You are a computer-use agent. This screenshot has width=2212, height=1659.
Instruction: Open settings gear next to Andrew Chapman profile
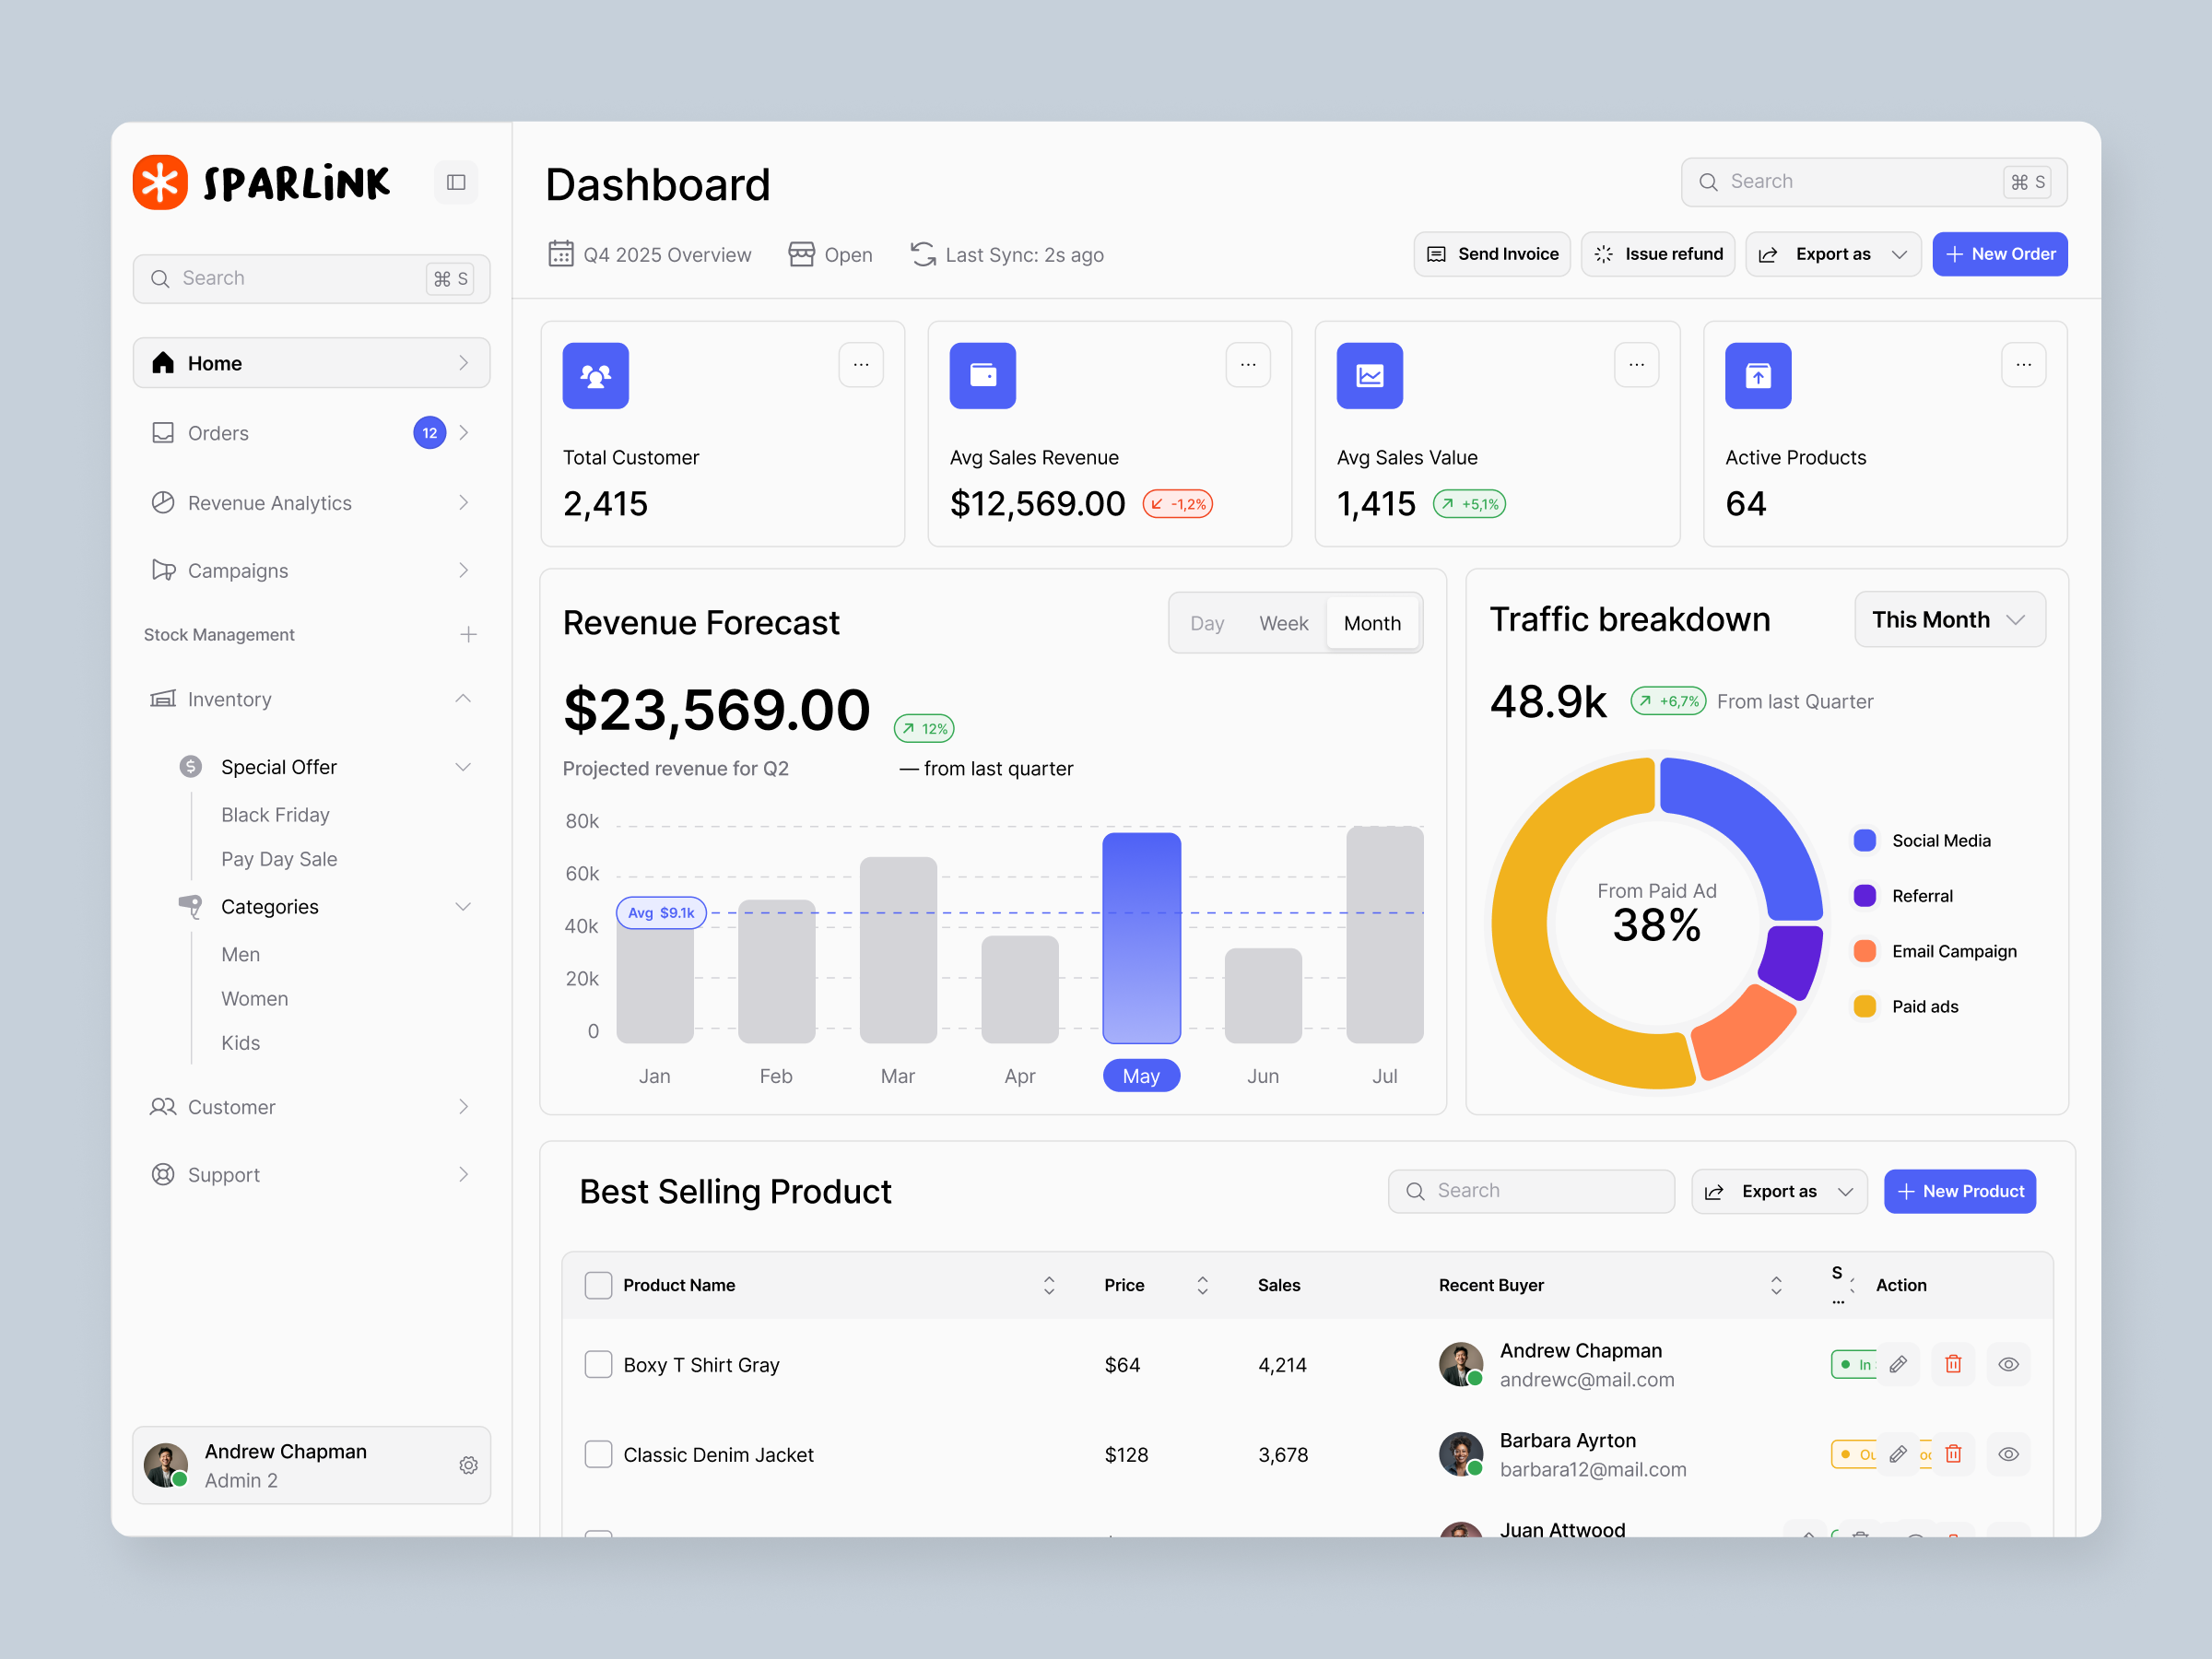pyautogui.click(x=468, y=1465)
